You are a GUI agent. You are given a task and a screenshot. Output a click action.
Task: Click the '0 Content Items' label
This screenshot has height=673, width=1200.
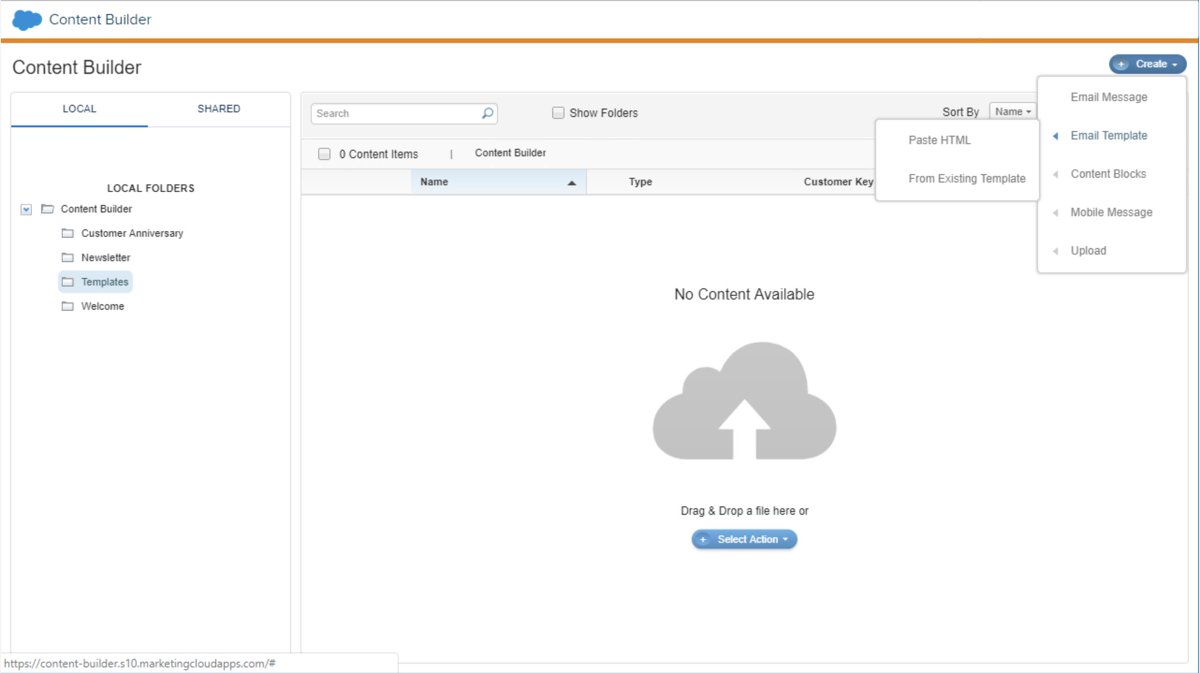[x=378, y=154]
